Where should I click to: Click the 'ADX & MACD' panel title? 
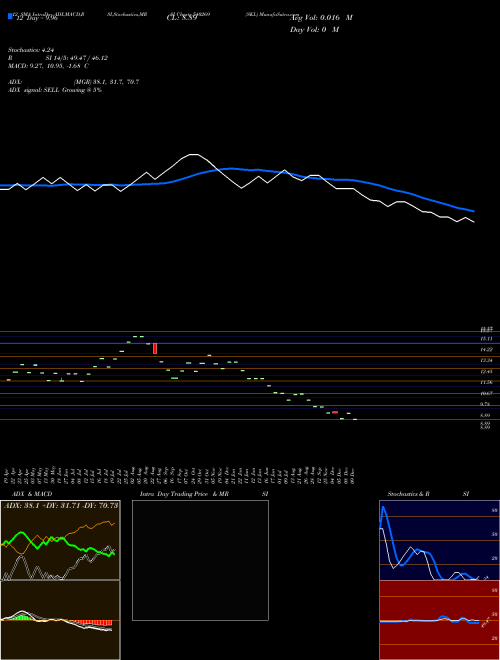pos(32,494)
